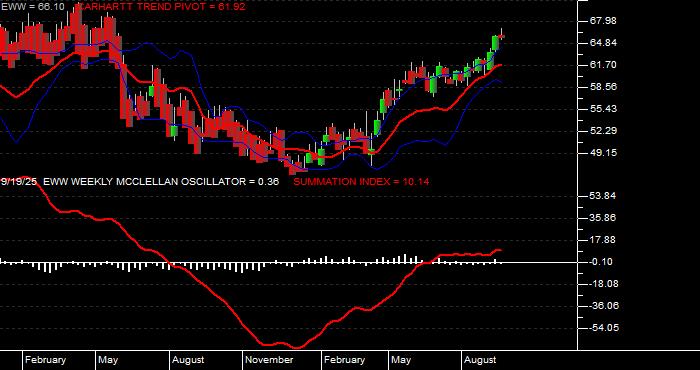Screen dimensions: 700x370
Task: Click the 58.56 price axis value
Action: pos(603,87)
